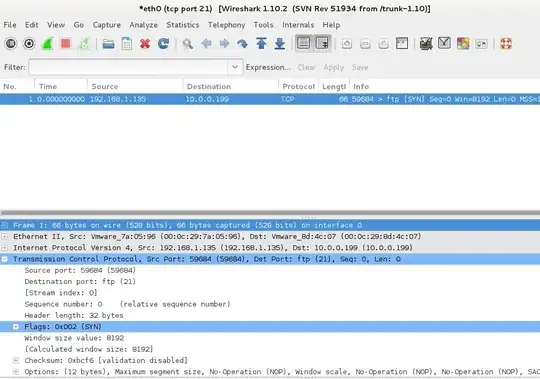Save this capture file icon
Viewport: 540px width, 379px height.
click(x=127, y=44)
